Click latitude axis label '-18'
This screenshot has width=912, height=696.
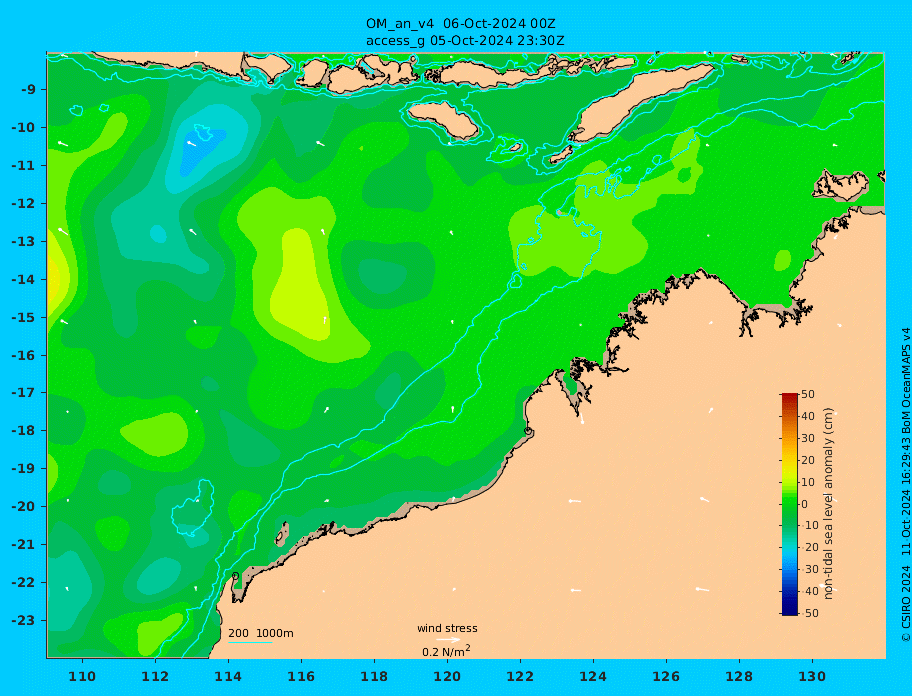click(23, 431)
